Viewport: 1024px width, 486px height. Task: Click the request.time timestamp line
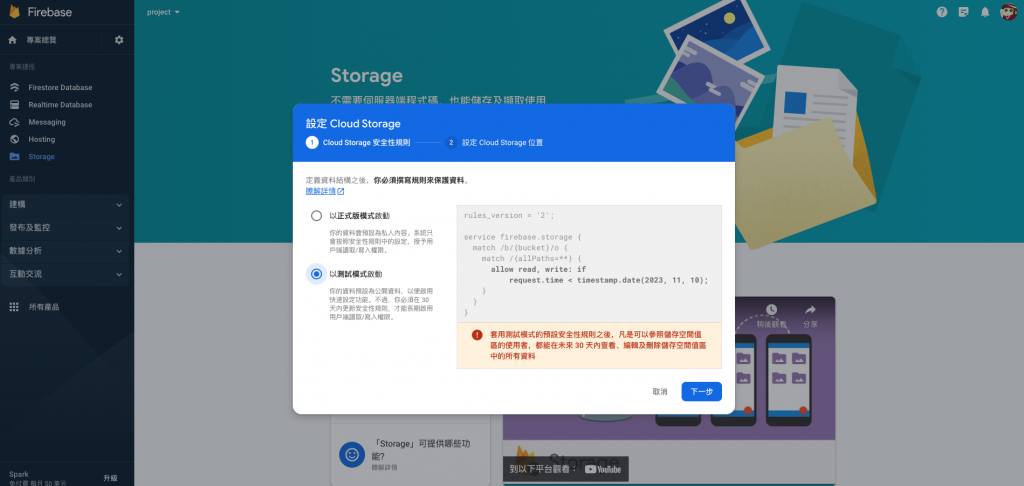609,280
